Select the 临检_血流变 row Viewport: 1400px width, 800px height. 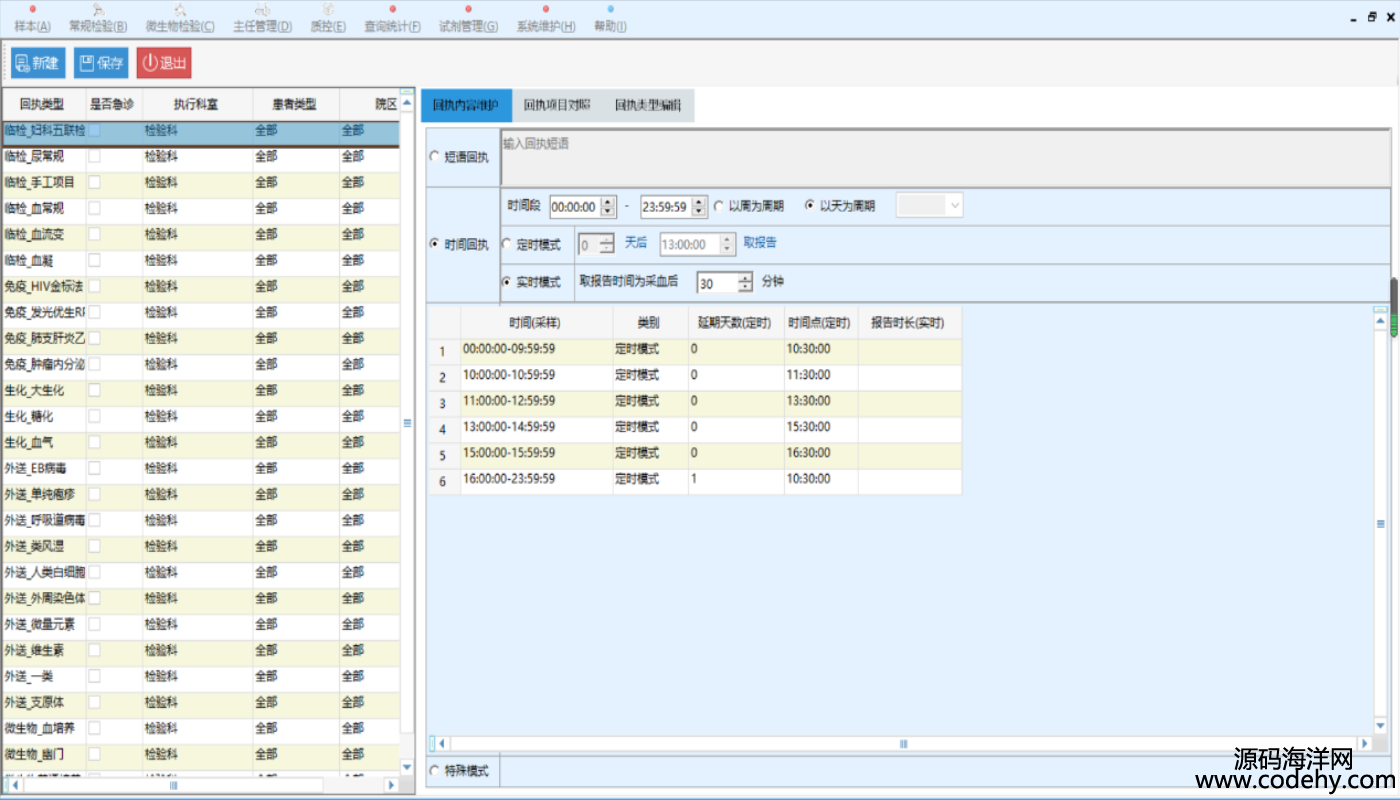point(200,235)
